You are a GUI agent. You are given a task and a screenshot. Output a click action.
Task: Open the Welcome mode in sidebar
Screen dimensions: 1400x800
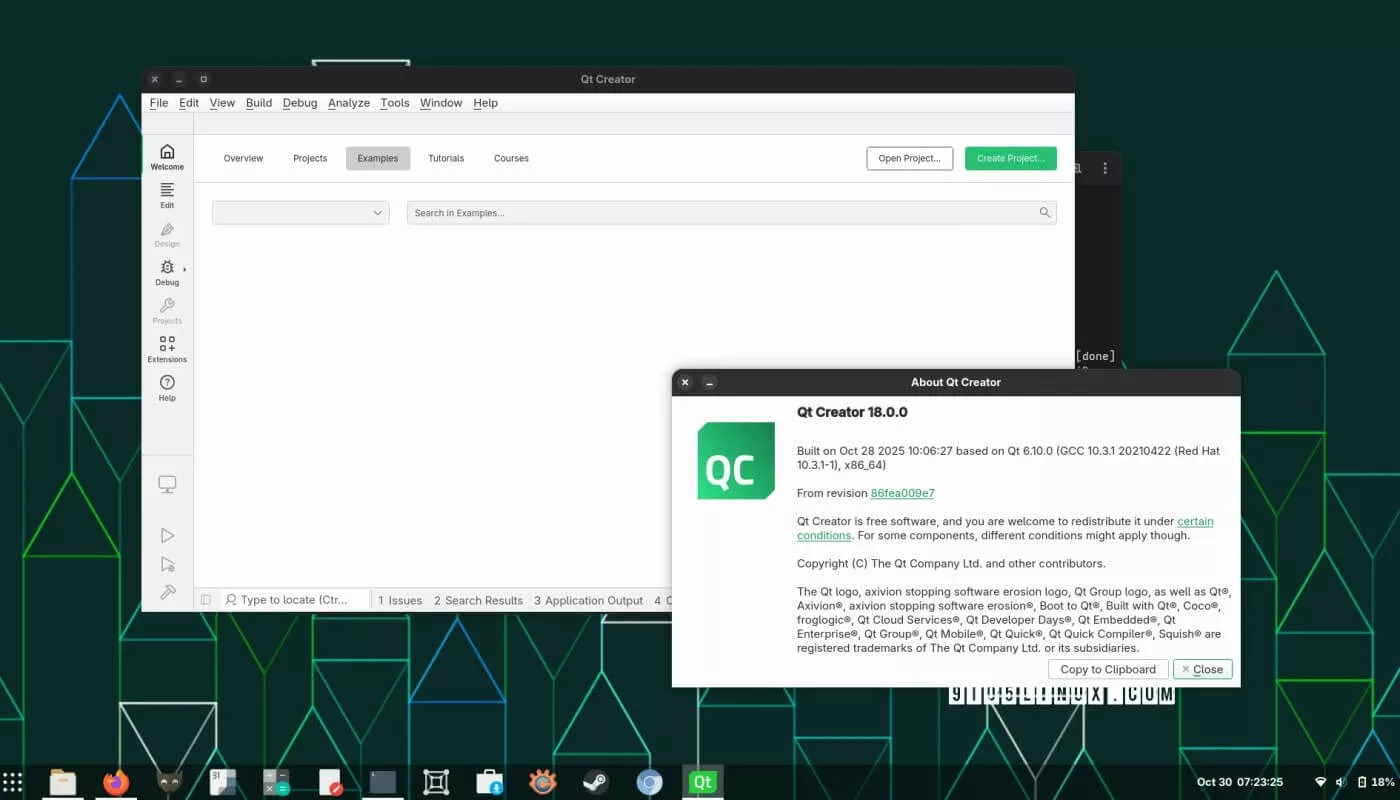click(167, 156)
